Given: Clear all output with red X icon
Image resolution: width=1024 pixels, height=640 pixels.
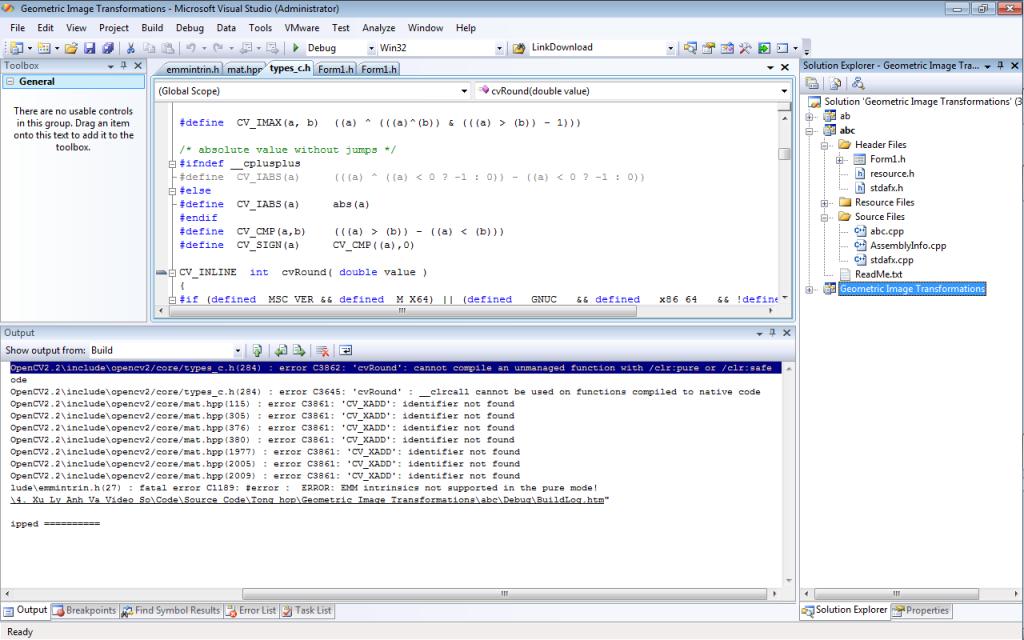Looking at the screenshot, I should 322,351.
